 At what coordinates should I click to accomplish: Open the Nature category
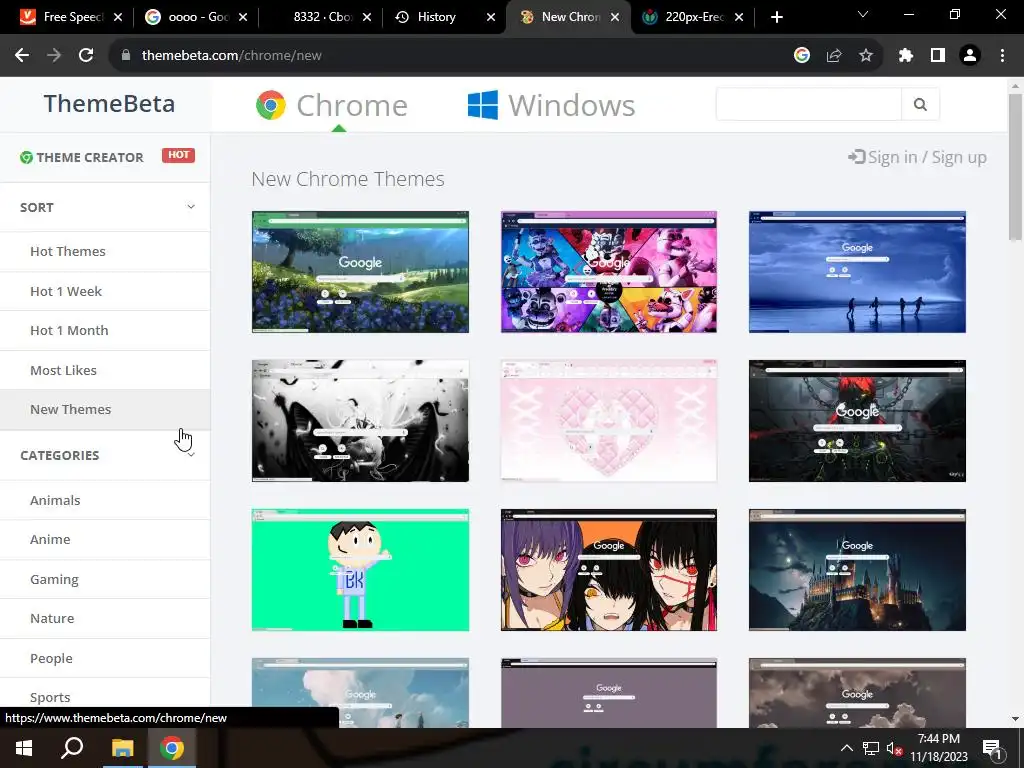pos(52,618)
